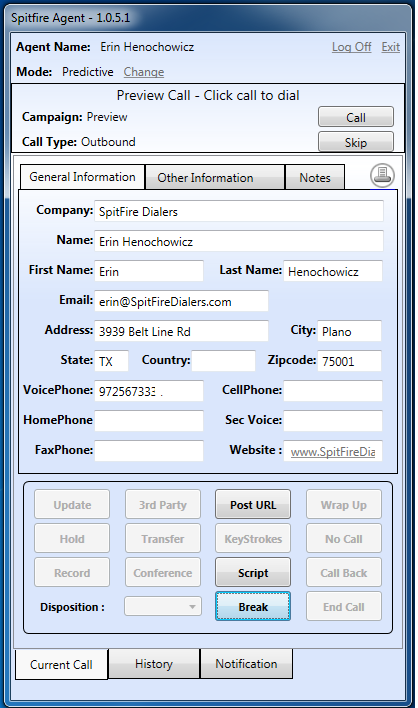Open the Notification tab
This screenshot has height=708, width=418.
246,664
